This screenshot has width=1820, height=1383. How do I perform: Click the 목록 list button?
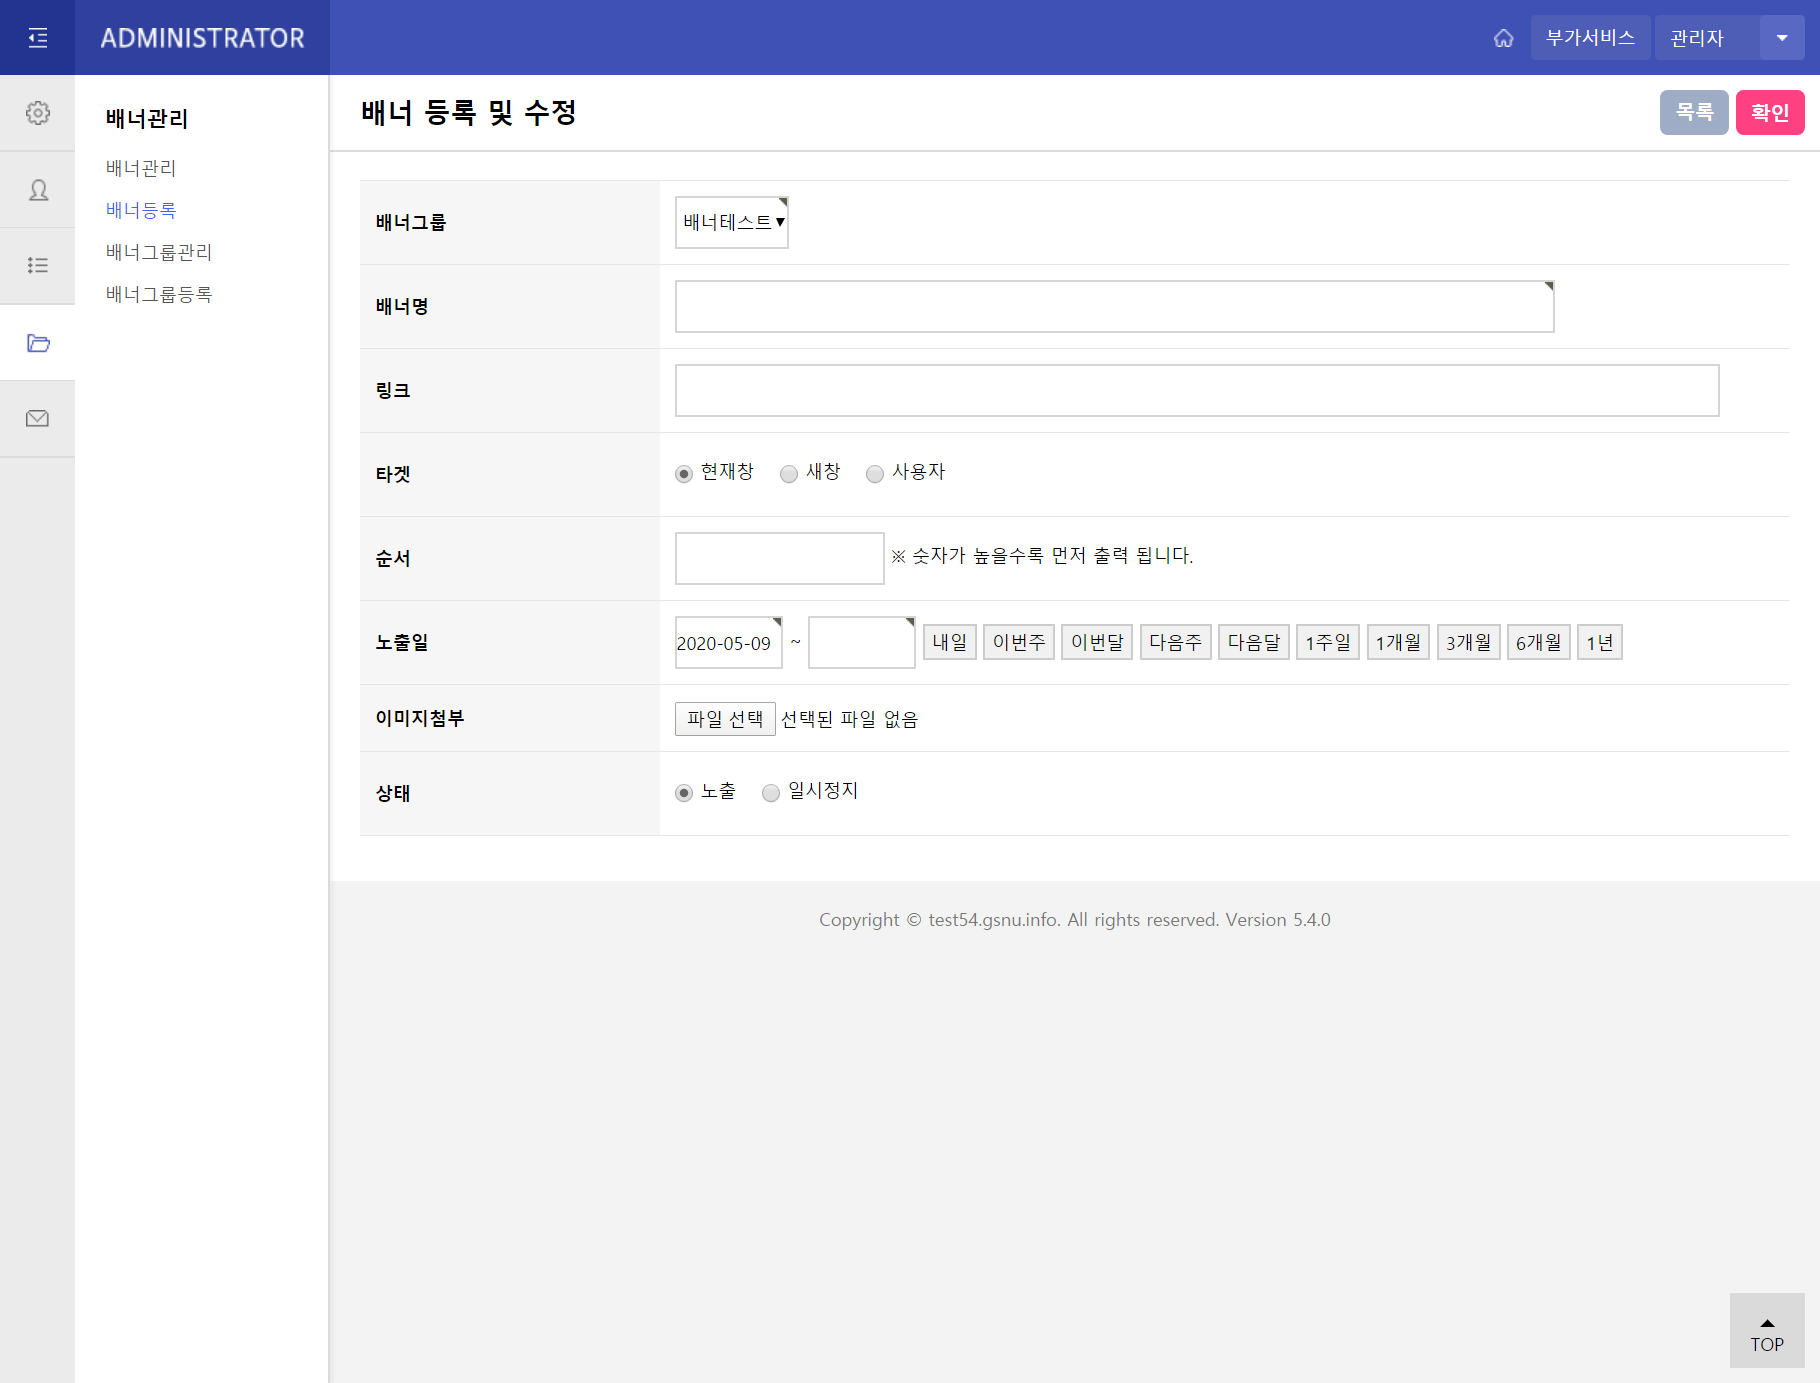point(1694,112)
